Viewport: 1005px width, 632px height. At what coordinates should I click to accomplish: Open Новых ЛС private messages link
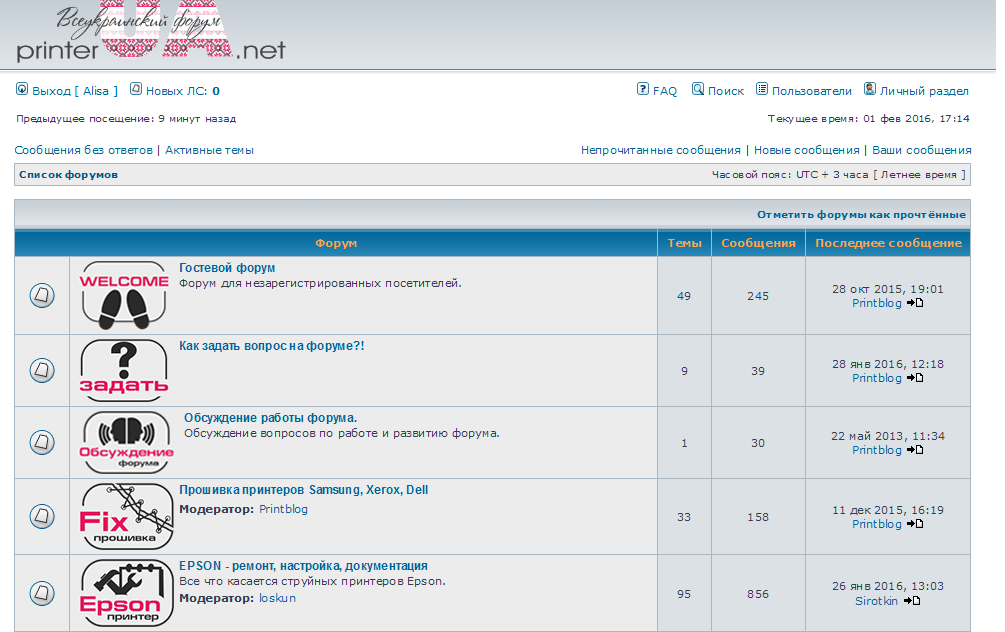point(183,91)
